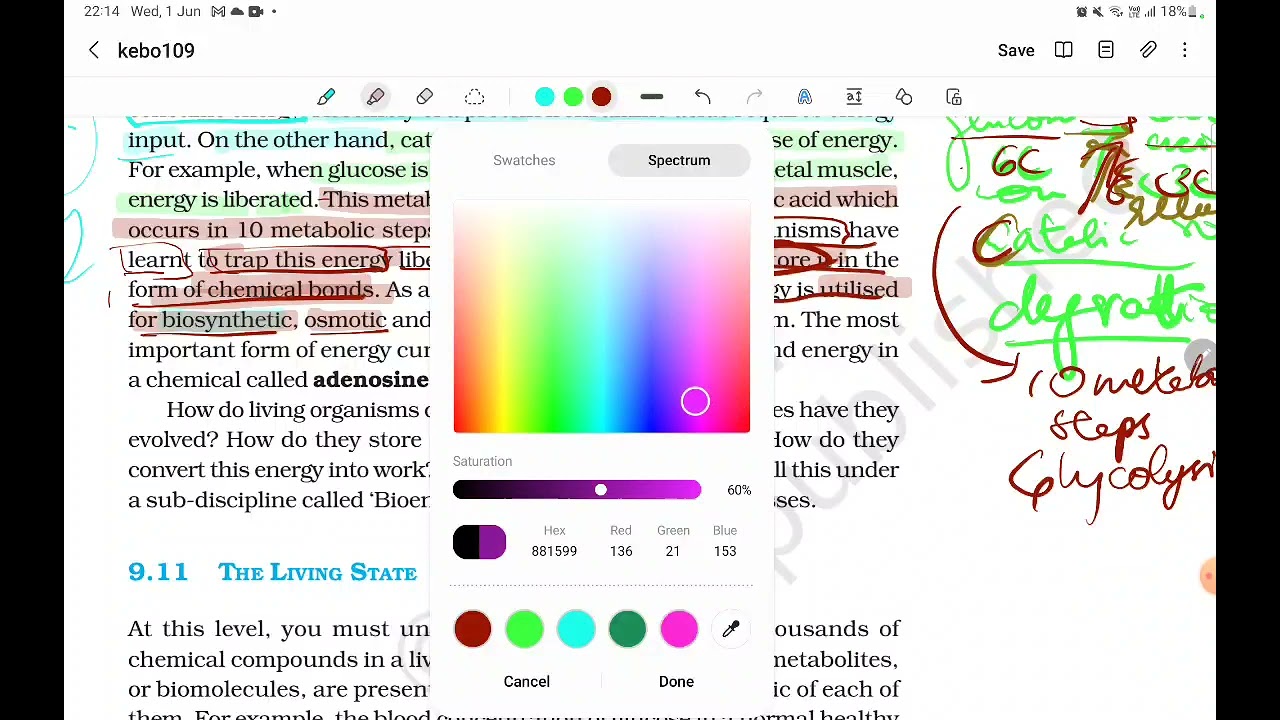Open reading mode book icon

point(1064,50)
